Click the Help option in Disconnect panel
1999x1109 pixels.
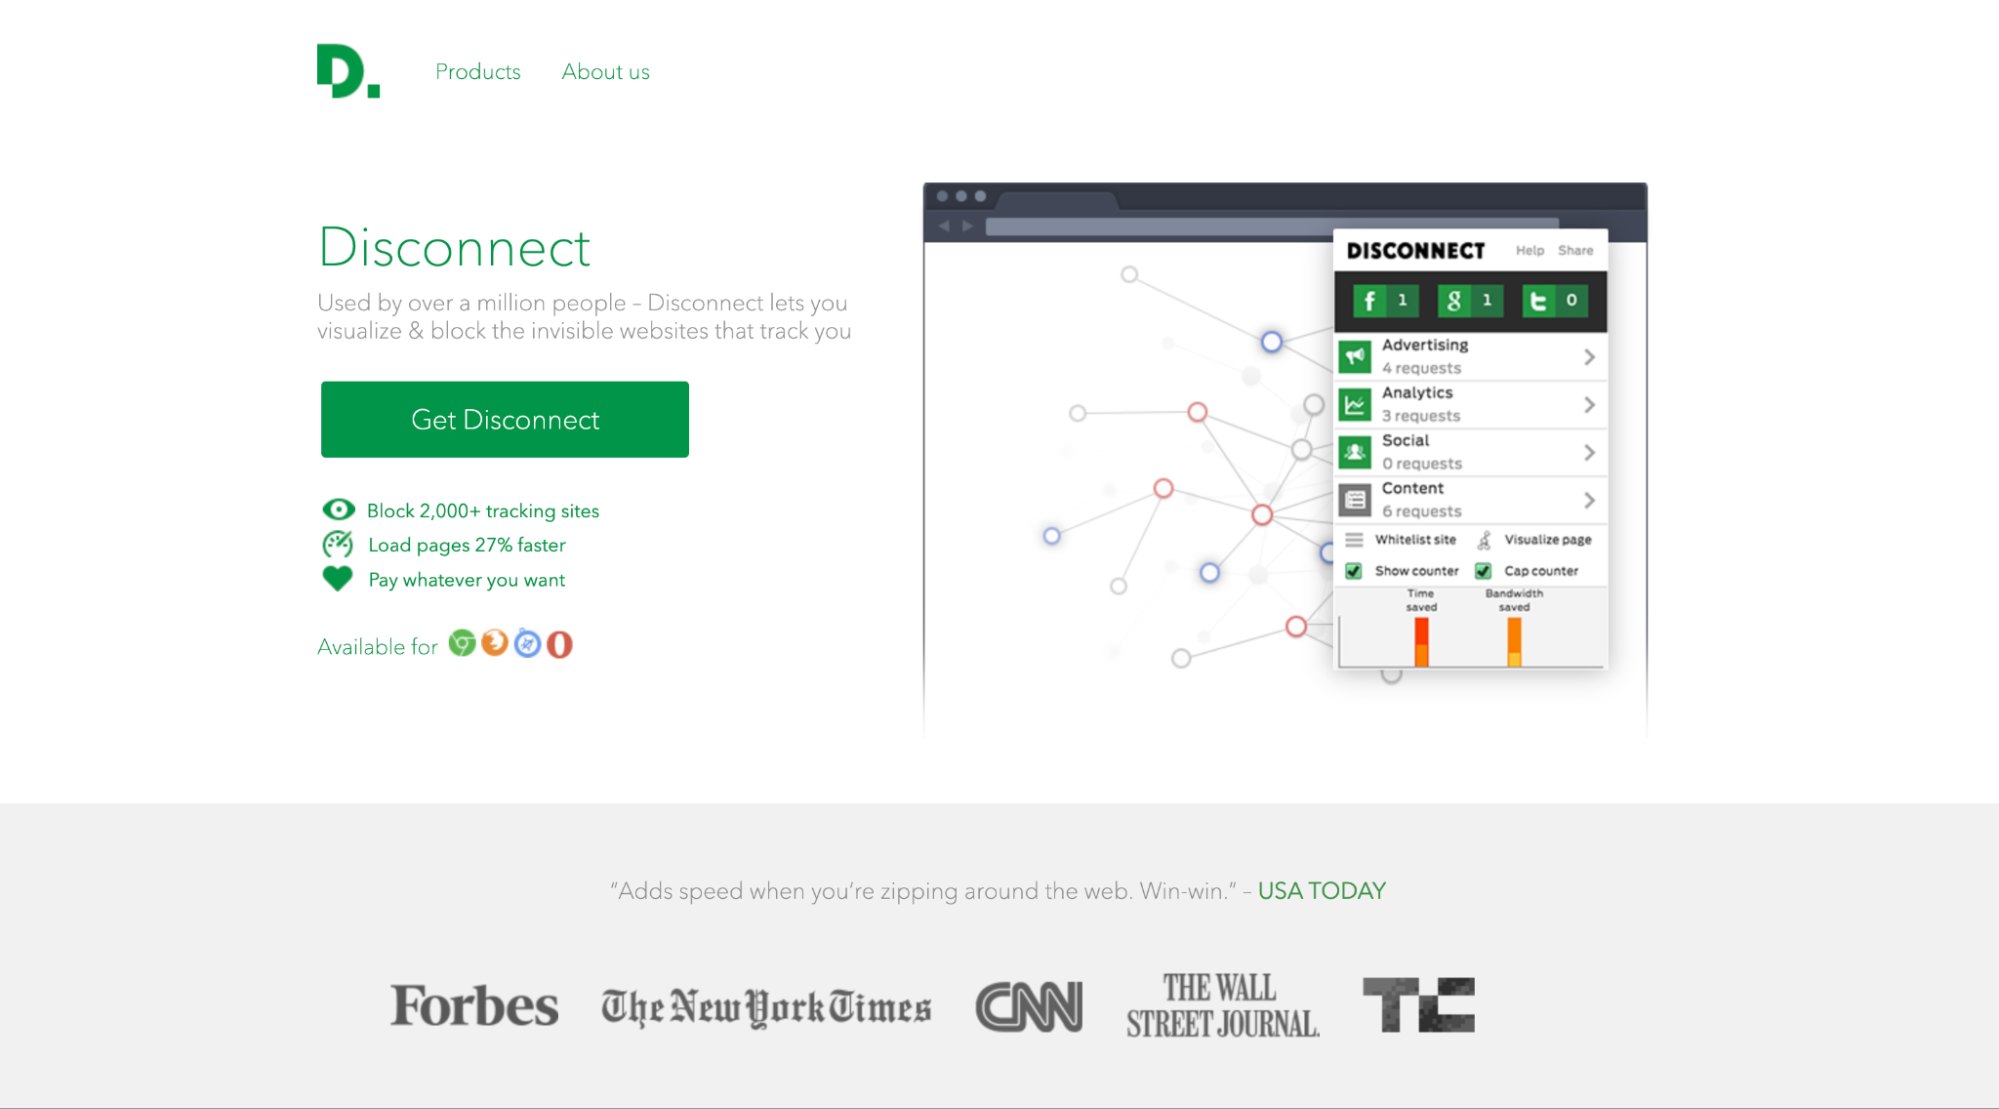(x=1527, y=250)
